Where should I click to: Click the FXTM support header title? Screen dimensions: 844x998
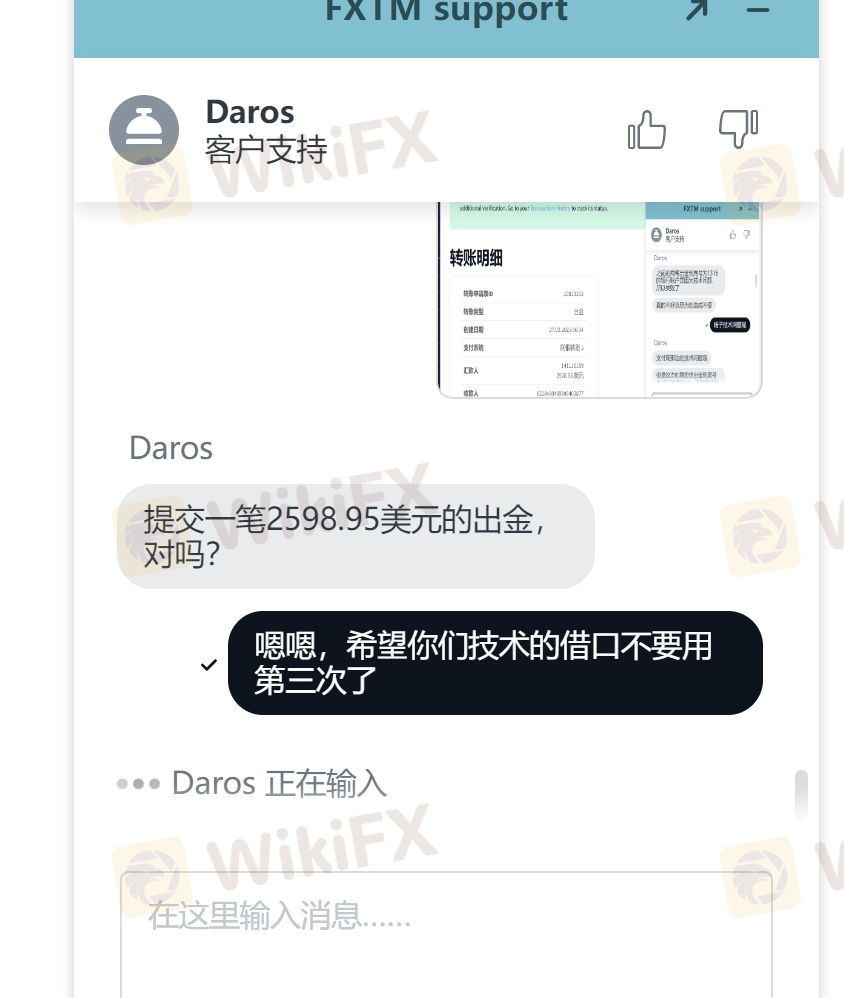[446, 11]
